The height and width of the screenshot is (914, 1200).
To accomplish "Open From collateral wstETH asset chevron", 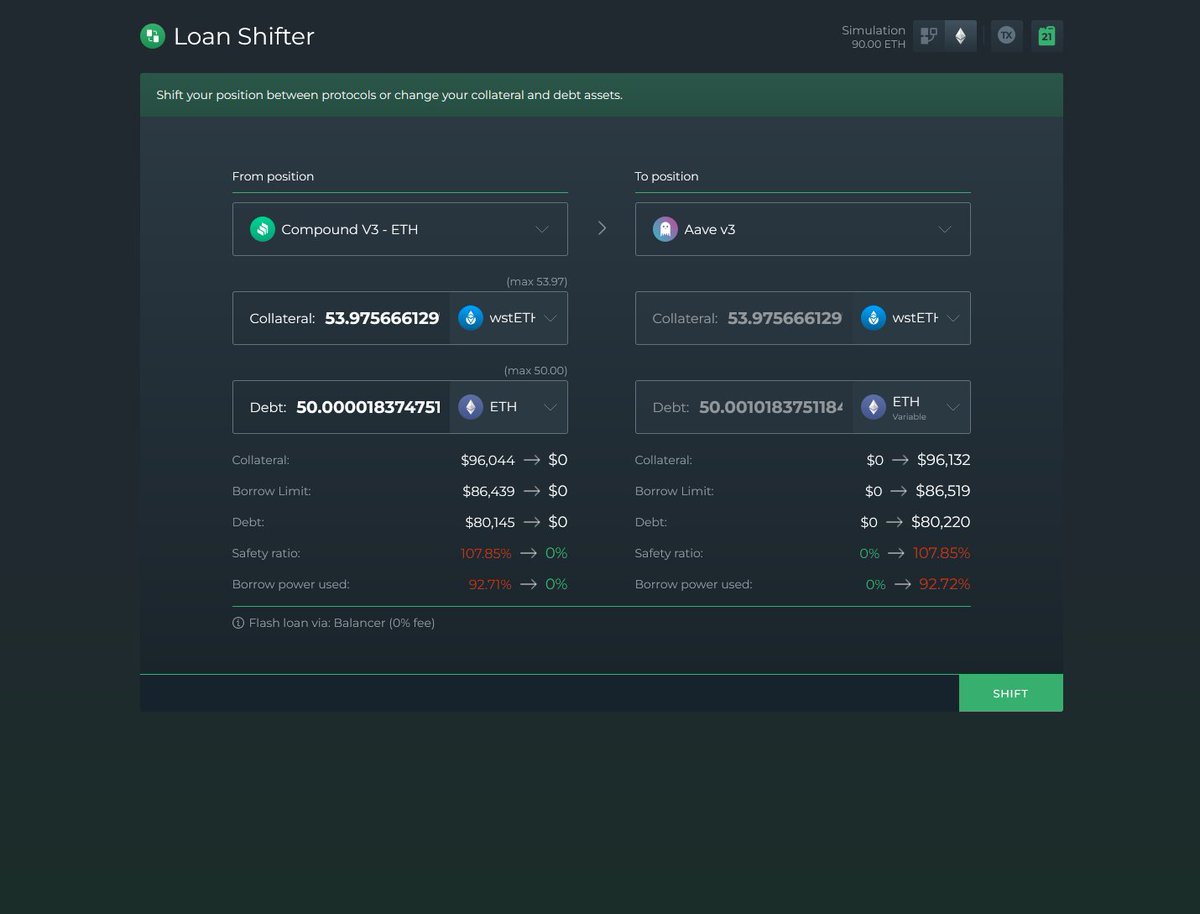I will 550,318.
